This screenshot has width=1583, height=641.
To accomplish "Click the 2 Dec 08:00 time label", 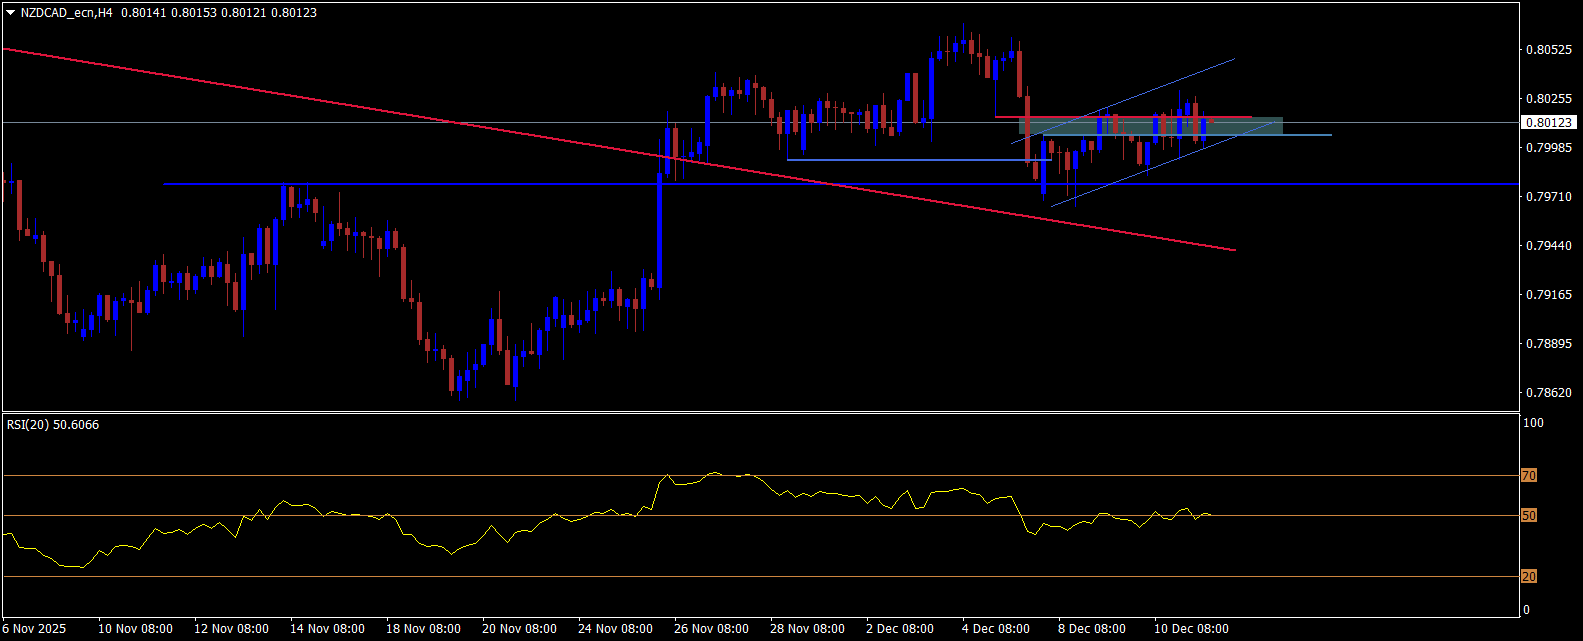I will (x=900, y=629).
